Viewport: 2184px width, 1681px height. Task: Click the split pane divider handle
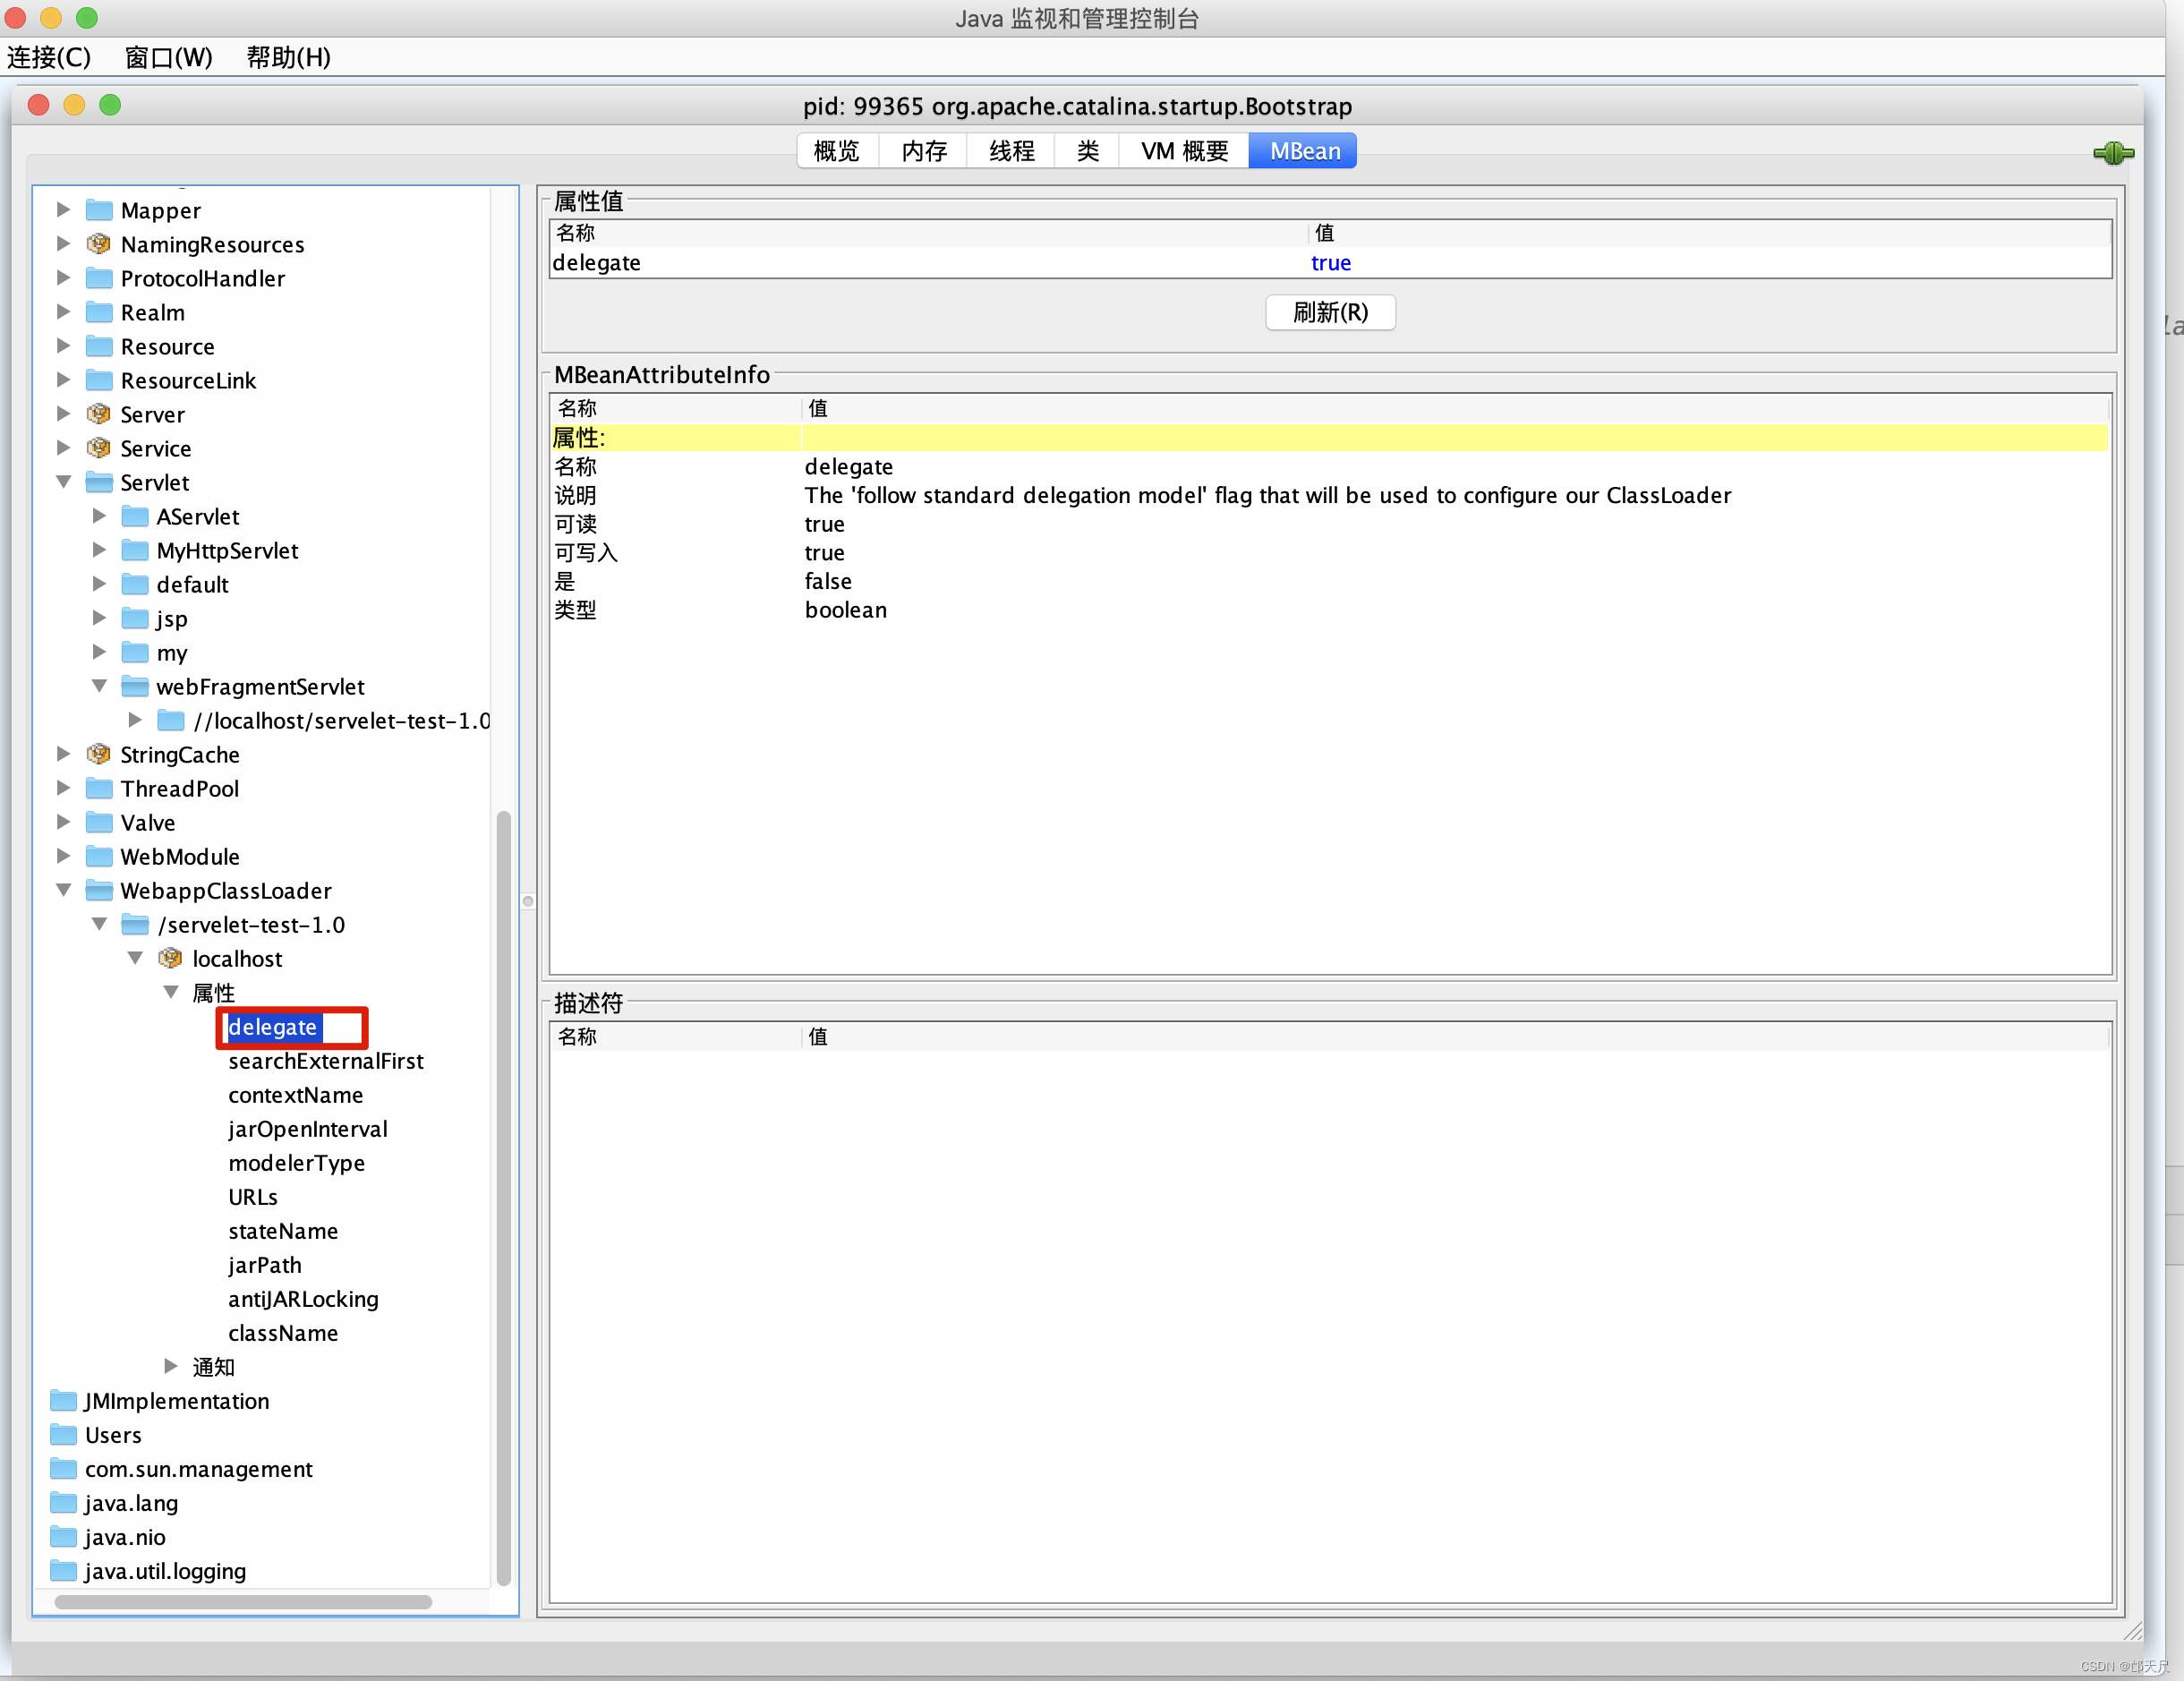pos(528,901)
